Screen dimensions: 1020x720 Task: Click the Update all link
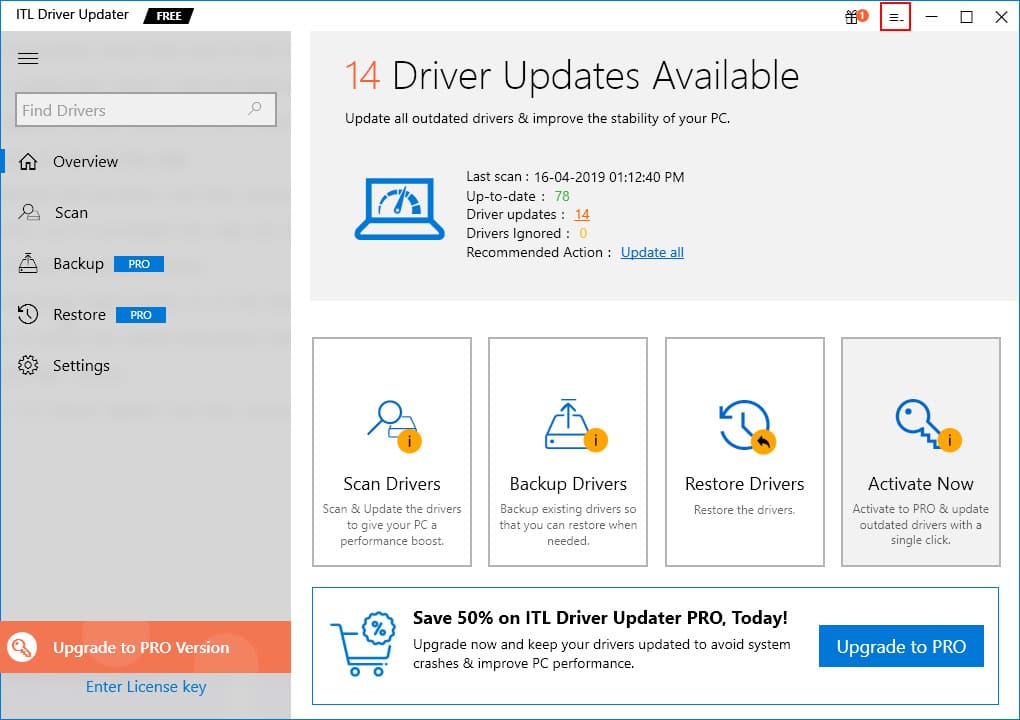[x=652, y=252]
